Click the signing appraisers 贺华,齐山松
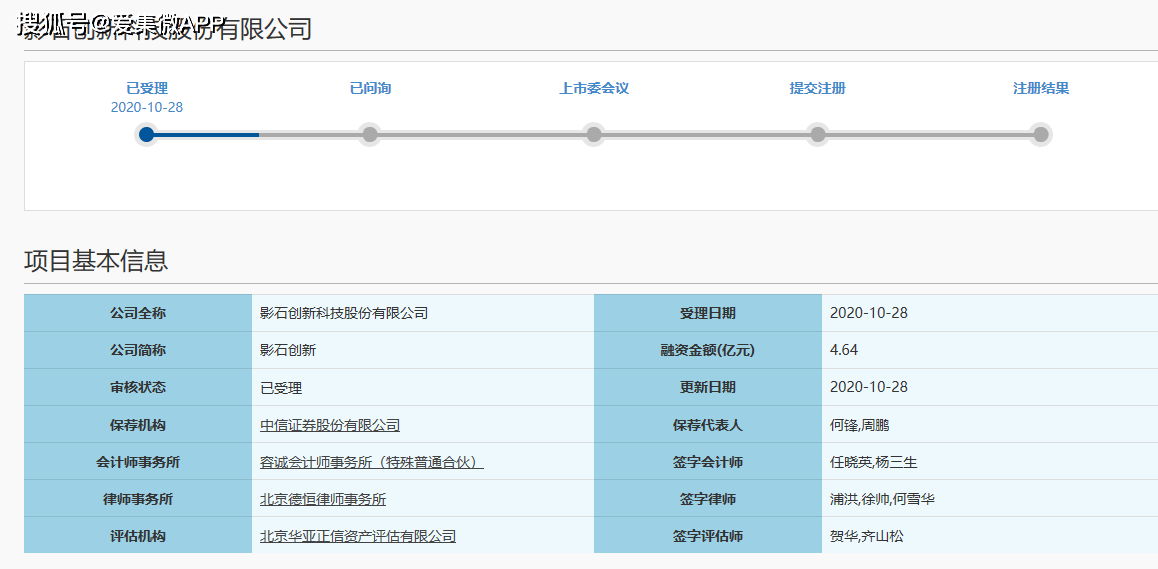The image size is (1158, 569). 866,536
